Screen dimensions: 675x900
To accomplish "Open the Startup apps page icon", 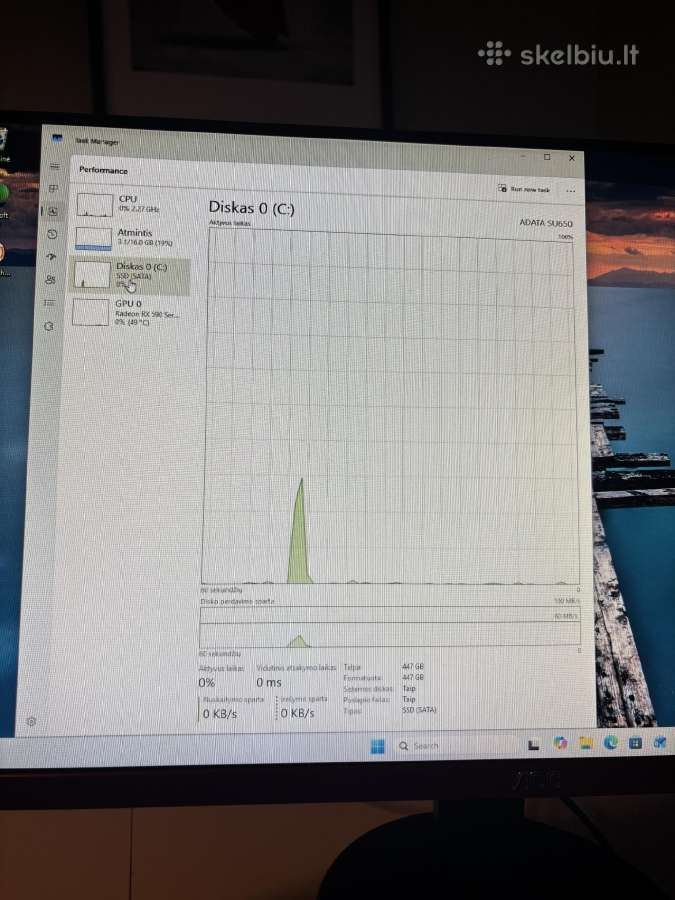I will pyautogui.click(x=52, y=257).
